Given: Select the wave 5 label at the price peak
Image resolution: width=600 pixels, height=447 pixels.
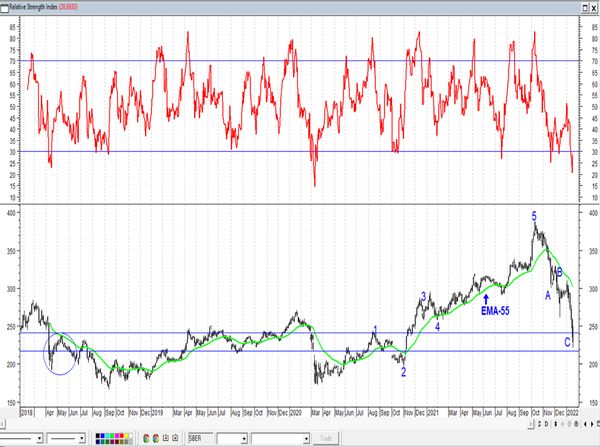Looking at the screenshot, I should pos(534,215).
